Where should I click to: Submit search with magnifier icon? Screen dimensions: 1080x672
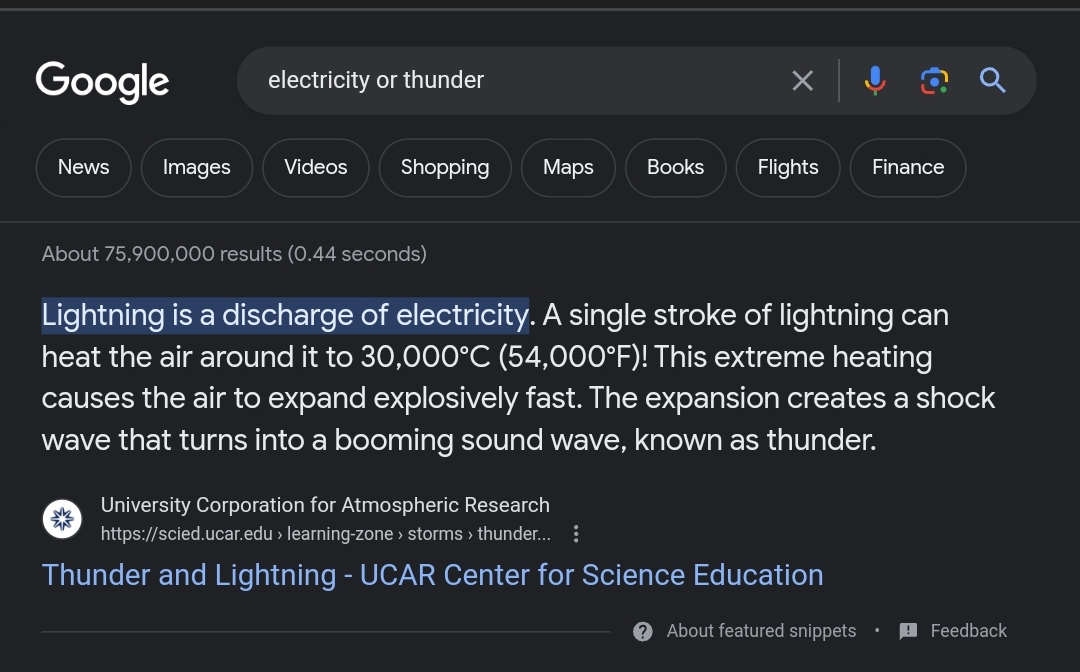coord(993,80)
